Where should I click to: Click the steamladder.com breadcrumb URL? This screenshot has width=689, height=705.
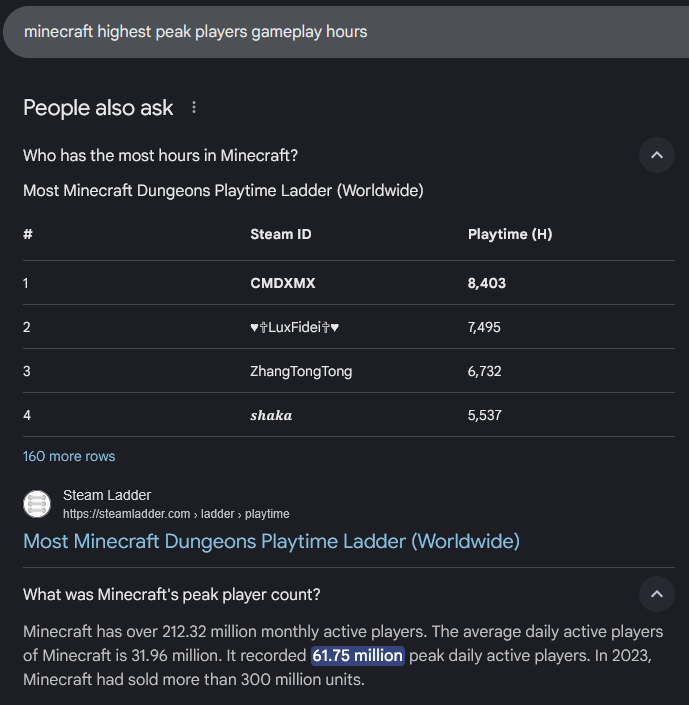click(176, 514)
